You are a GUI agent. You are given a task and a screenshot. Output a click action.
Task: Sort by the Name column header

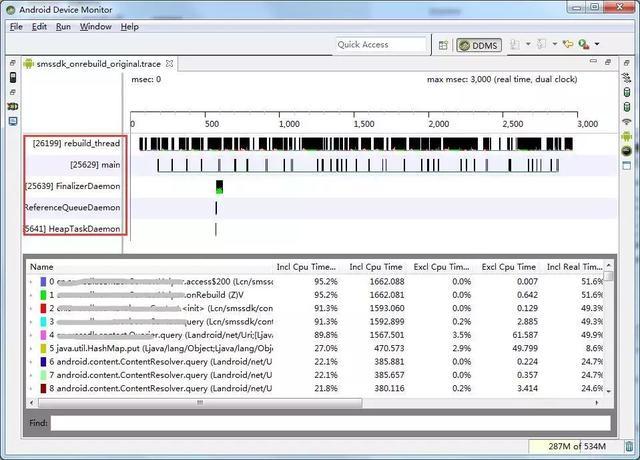(42, 267)
